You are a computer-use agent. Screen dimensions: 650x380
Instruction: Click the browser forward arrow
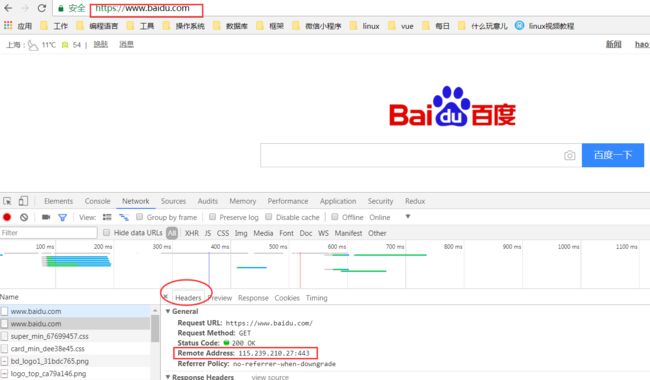(25, 8)
